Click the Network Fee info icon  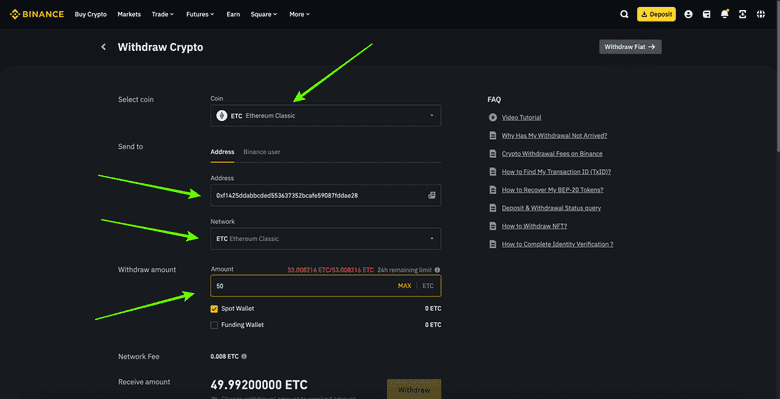tap(244, 357)
